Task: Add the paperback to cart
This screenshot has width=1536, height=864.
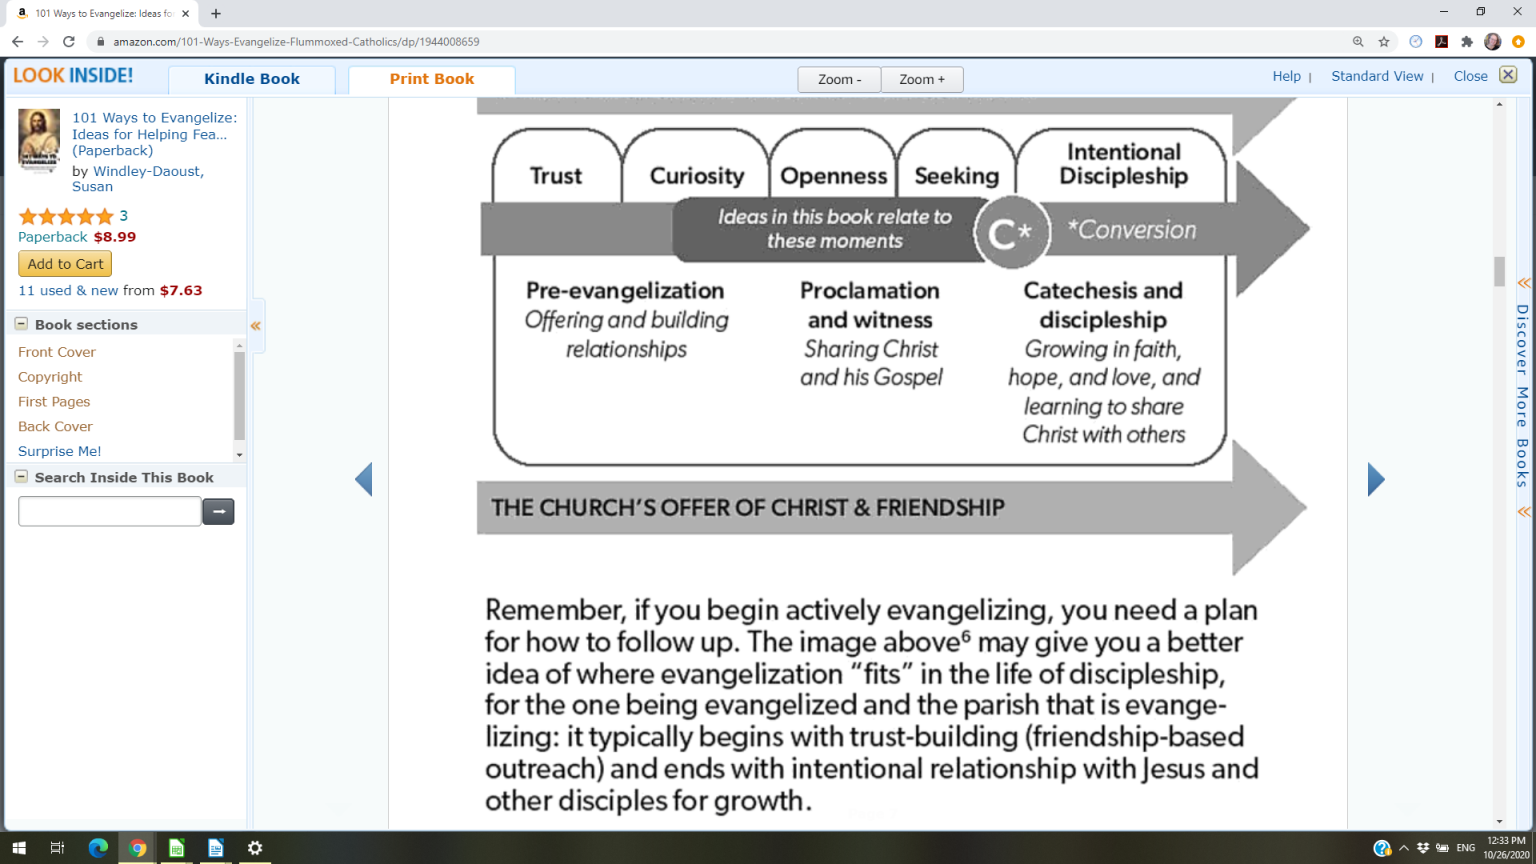Action: pos(65,264)
